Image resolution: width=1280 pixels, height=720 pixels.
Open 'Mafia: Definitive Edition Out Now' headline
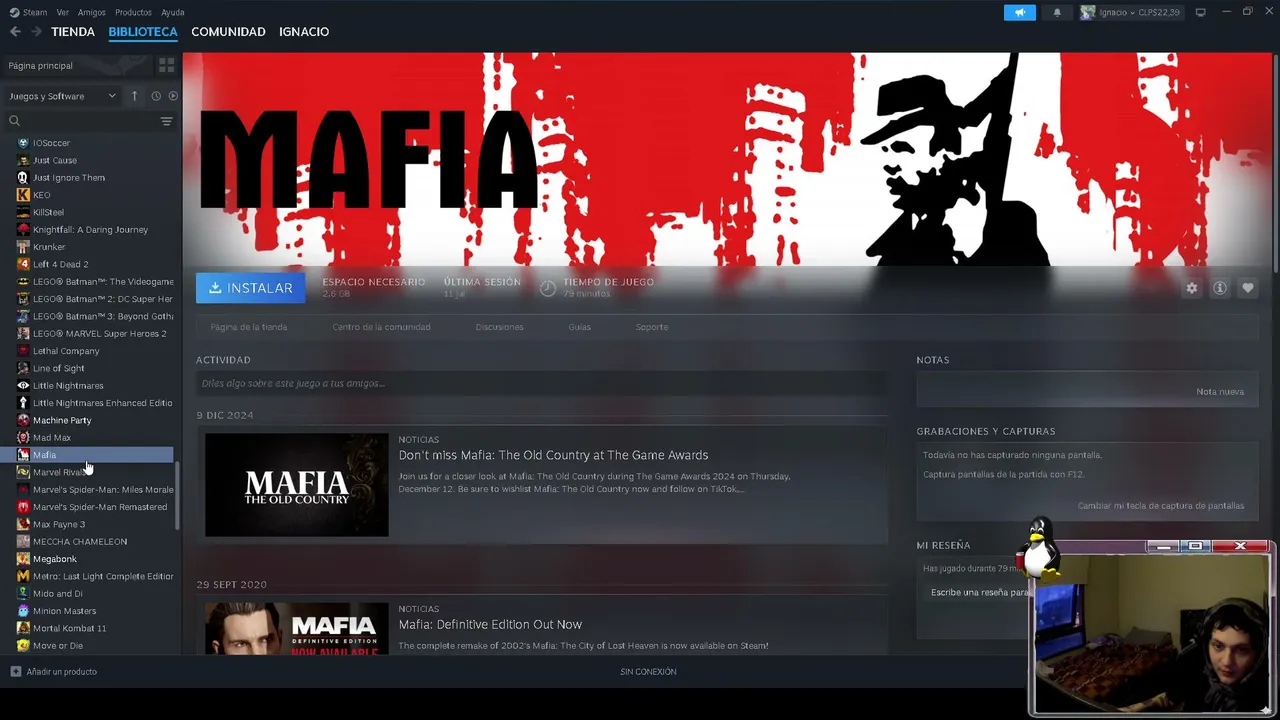click(x=490, y=624)
